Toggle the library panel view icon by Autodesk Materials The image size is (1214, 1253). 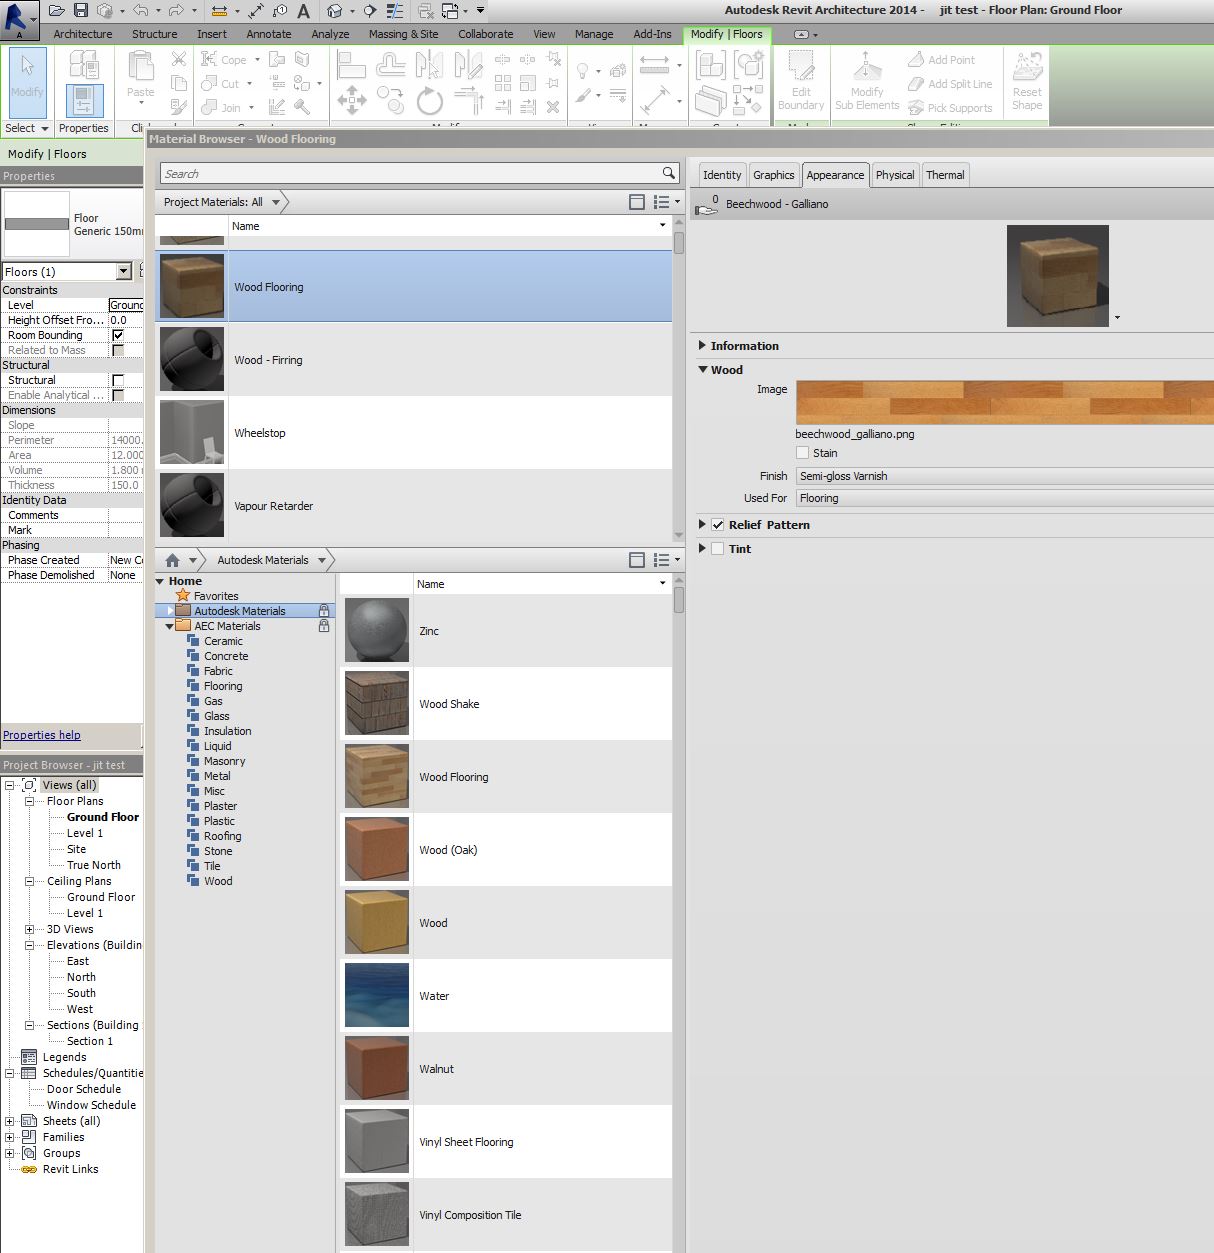tap(637, 560)
